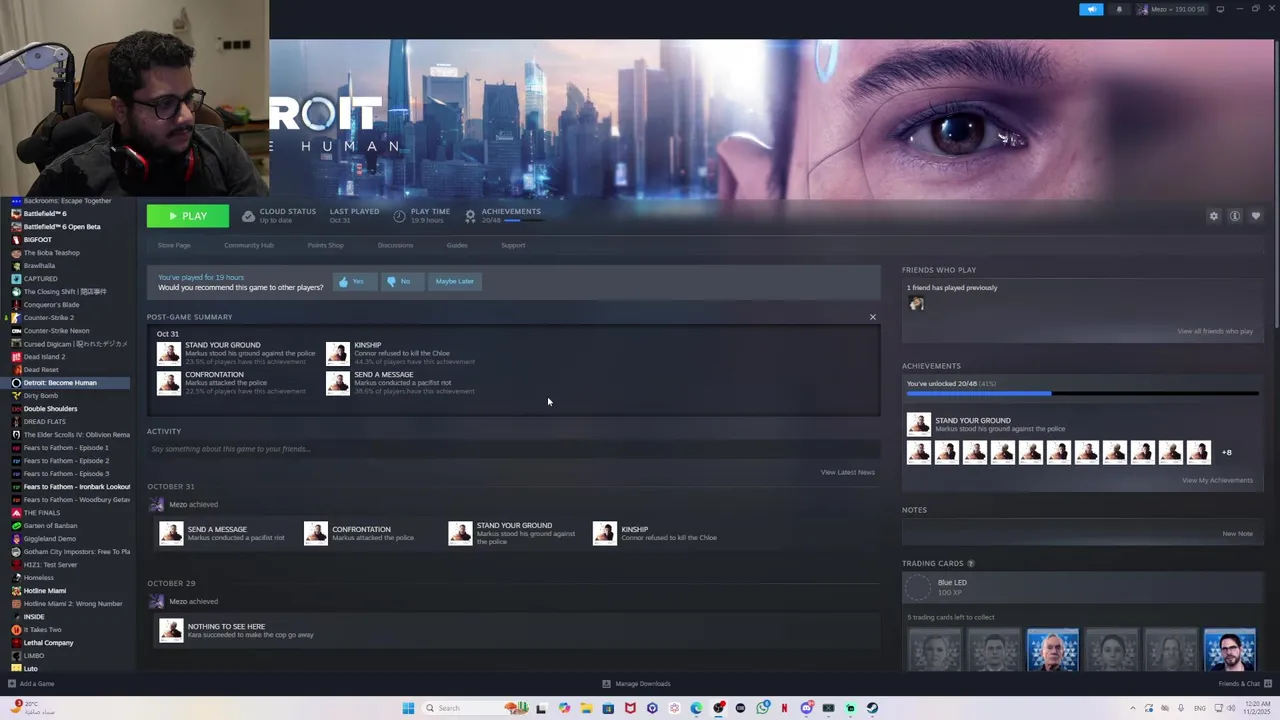Open the Discussions tab
The width and height of the screenshot is (1280, 720).
point(395,245)
